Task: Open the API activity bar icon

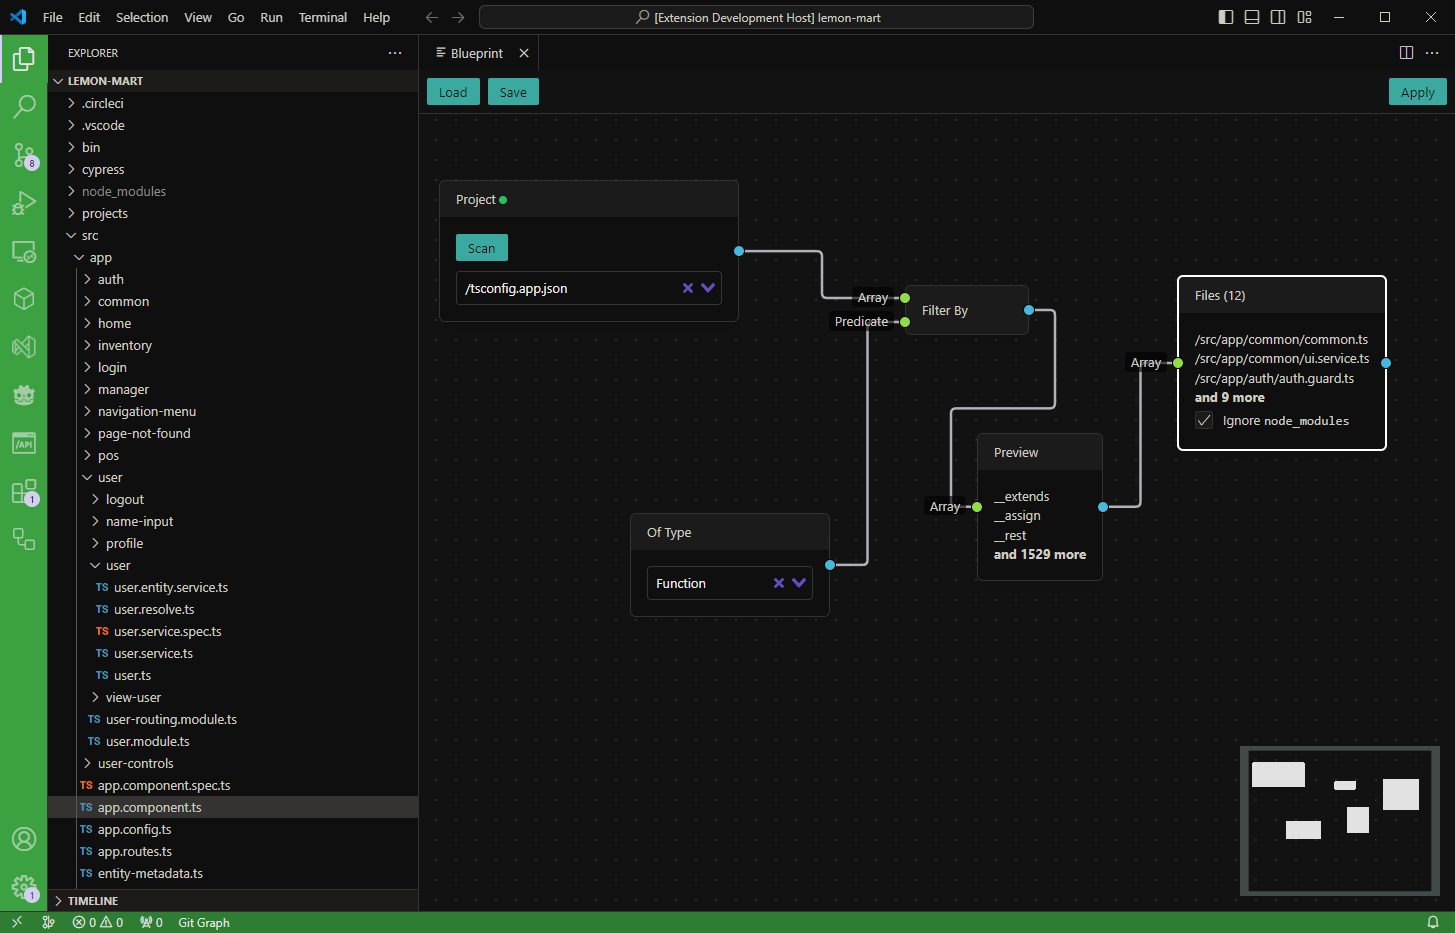Action: coord(24,443)
